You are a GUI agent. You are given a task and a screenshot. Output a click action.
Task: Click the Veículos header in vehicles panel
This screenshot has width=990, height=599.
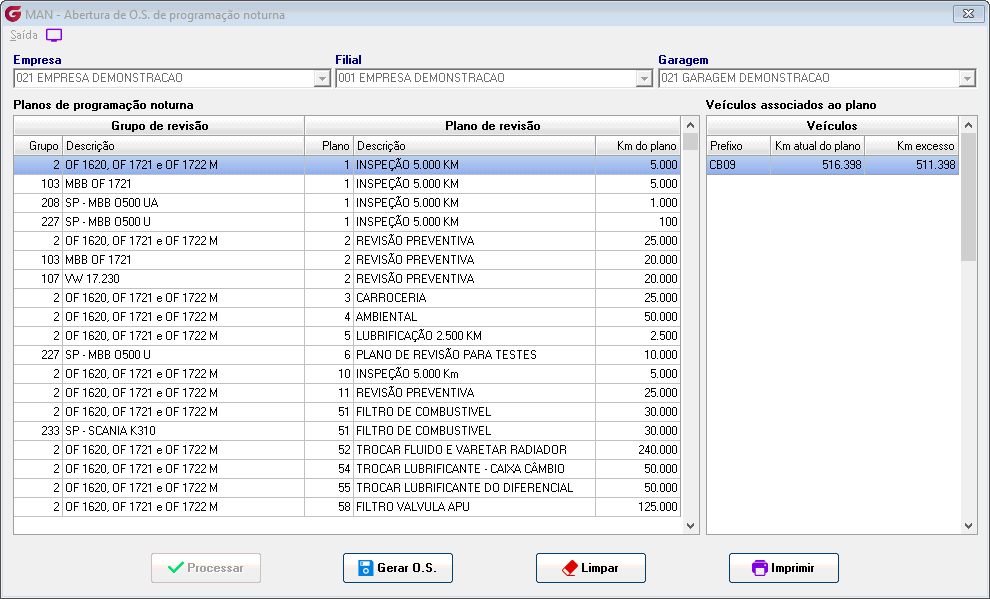832,126
